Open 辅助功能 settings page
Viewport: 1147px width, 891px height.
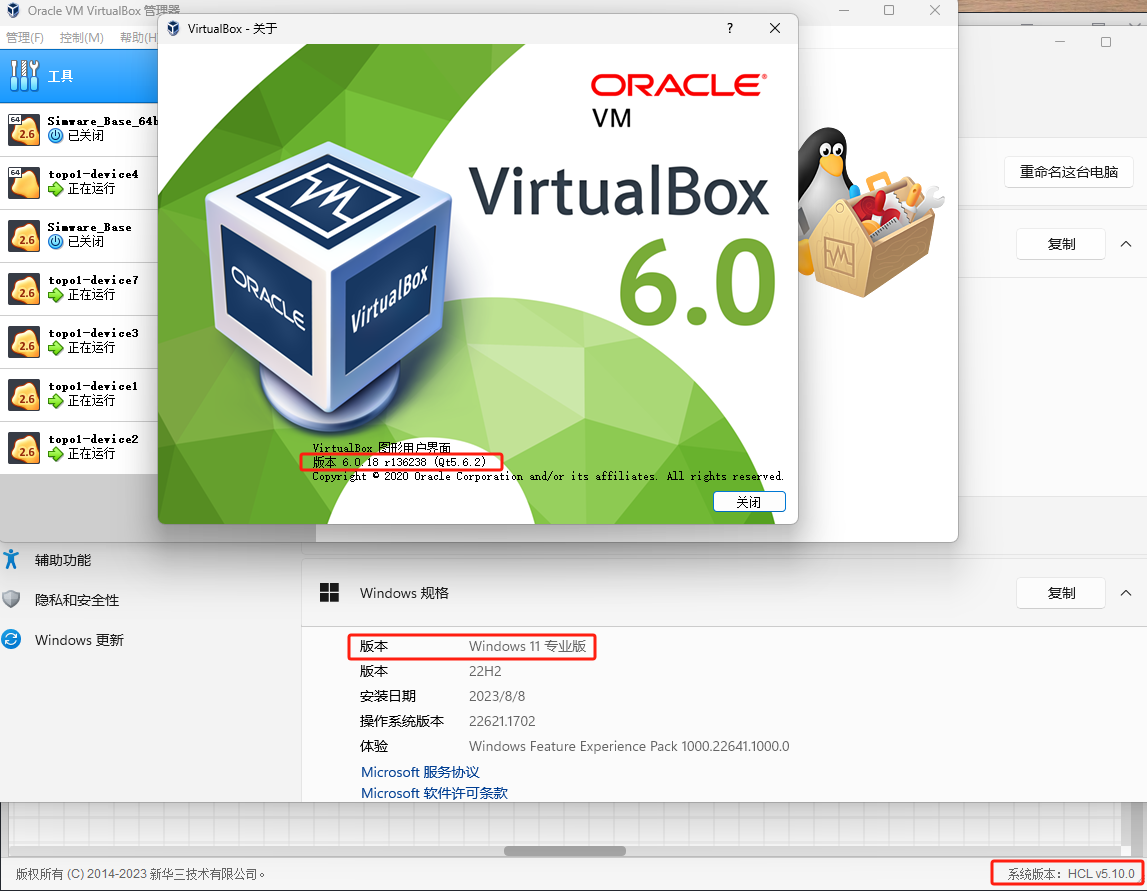(63, 560)
